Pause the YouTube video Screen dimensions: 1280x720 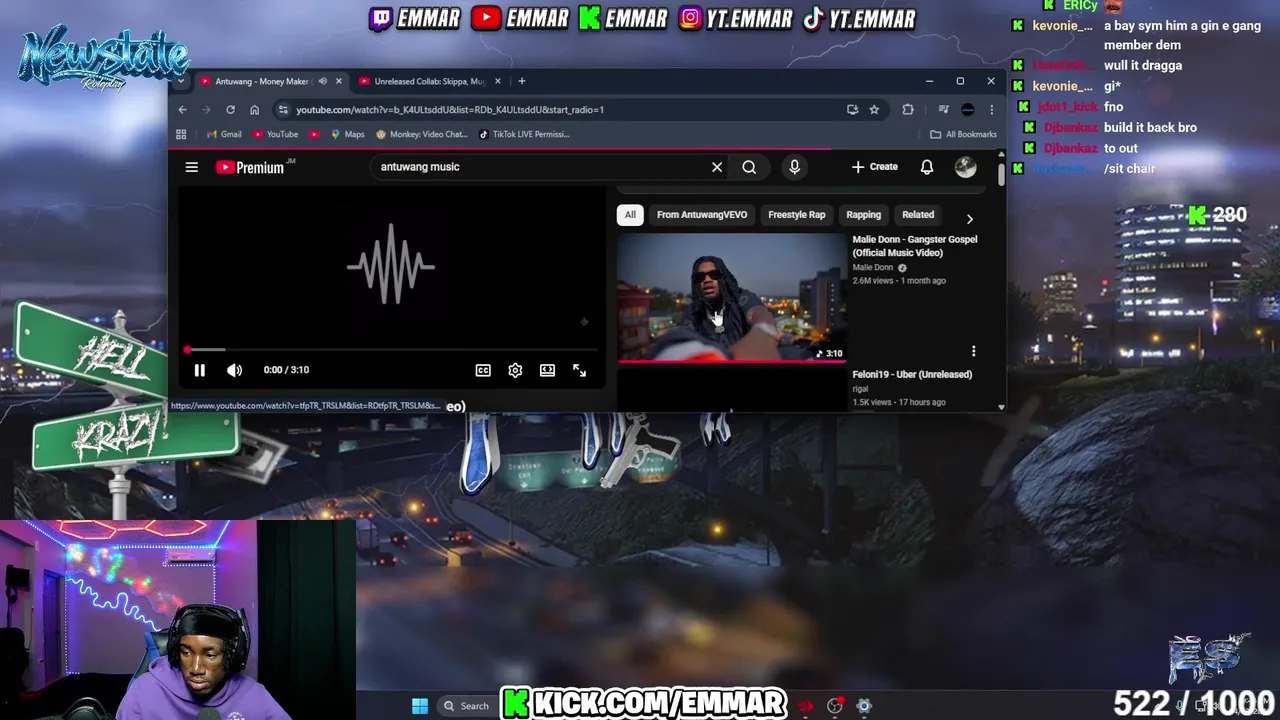coord(199,370)
